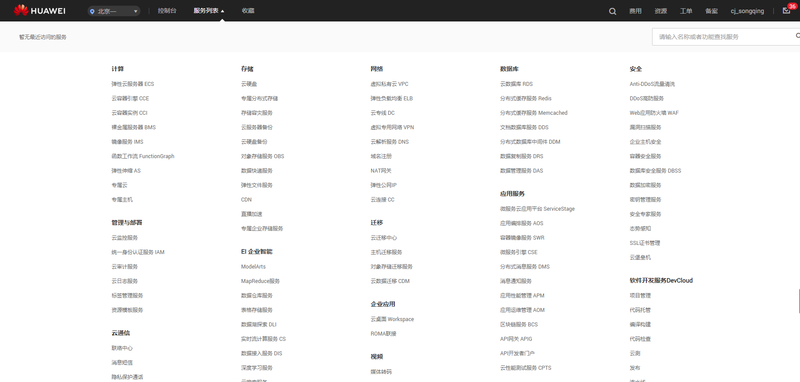Open 数据管理服务 DAS

point(522,170)
